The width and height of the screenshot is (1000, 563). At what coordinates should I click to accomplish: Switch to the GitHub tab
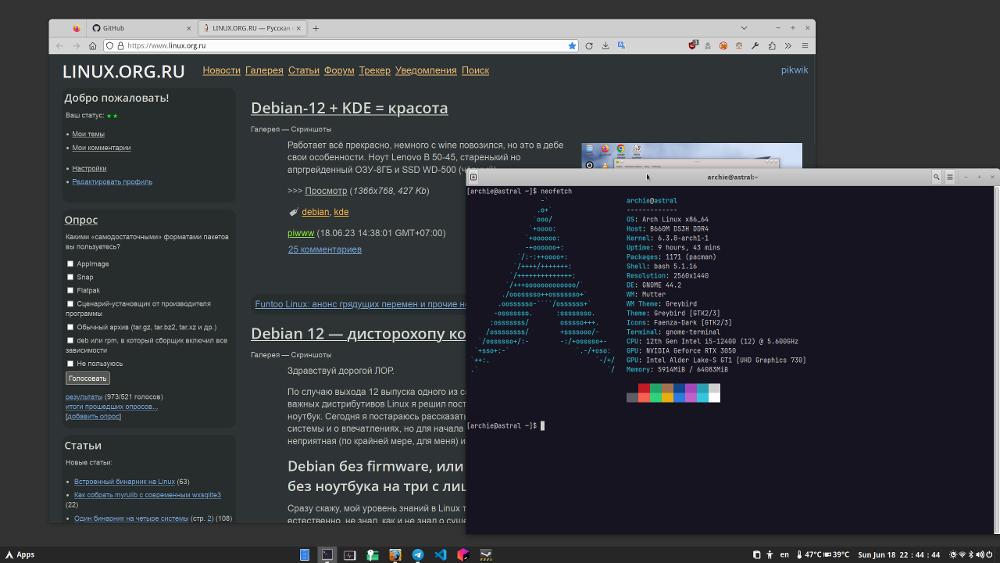[x=142, y=28]
